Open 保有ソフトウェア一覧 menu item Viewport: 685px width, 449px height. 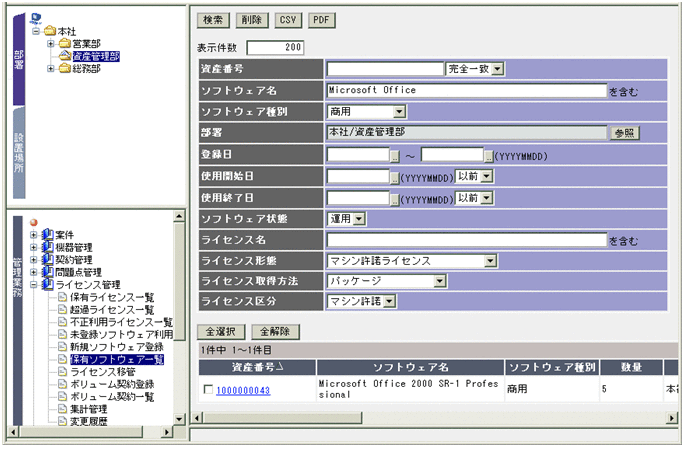click(x=117, y=359)
